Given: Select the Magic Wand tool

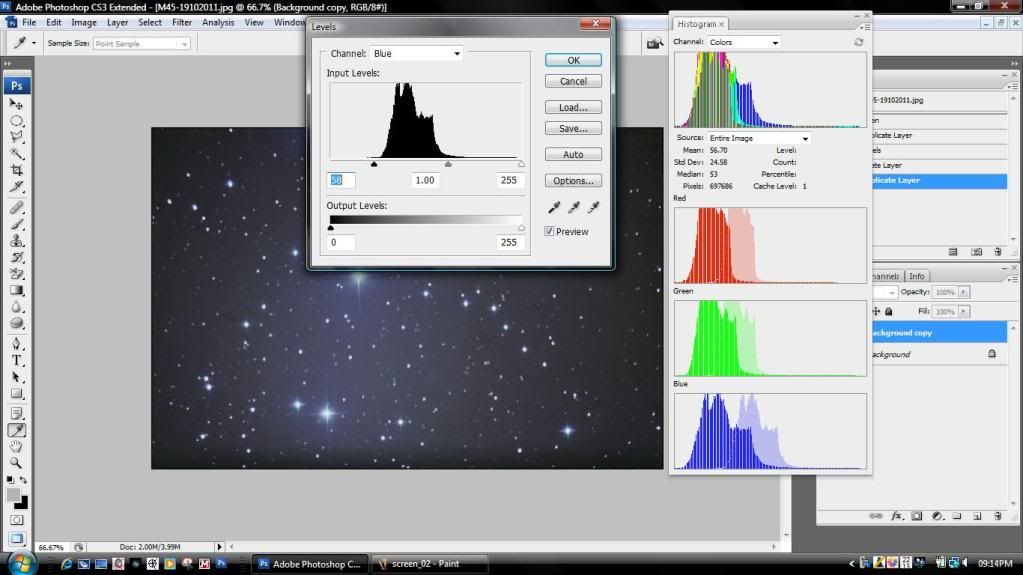Looking at the screenshot, I should pos(16,154).
